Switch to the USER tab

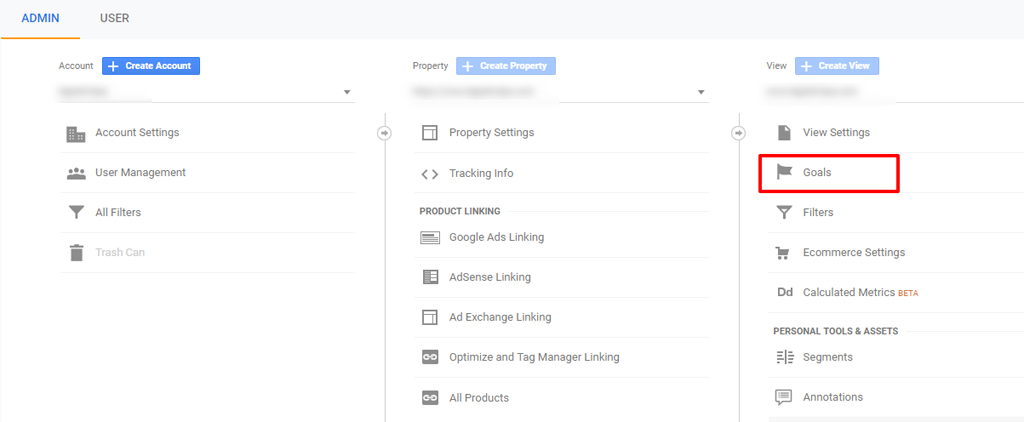(114, 18)
